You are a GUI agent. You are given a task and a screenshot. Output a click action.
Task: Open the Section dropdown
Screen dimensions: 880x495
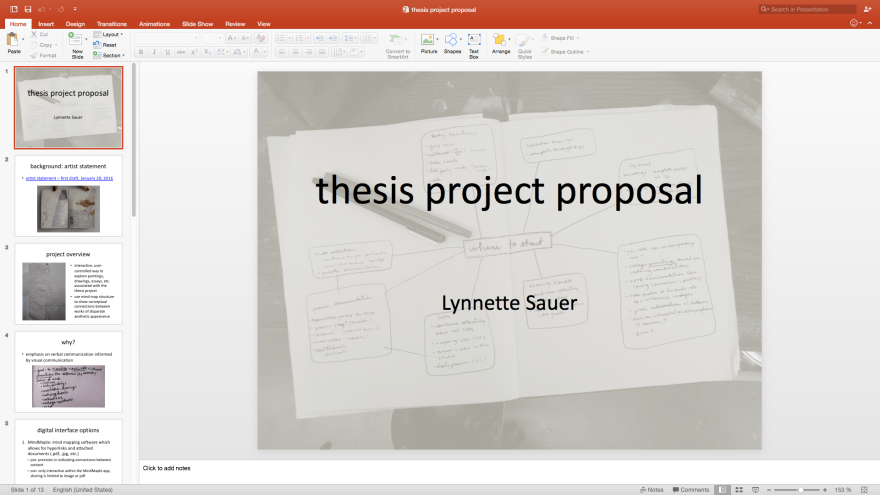coord(109,56)
